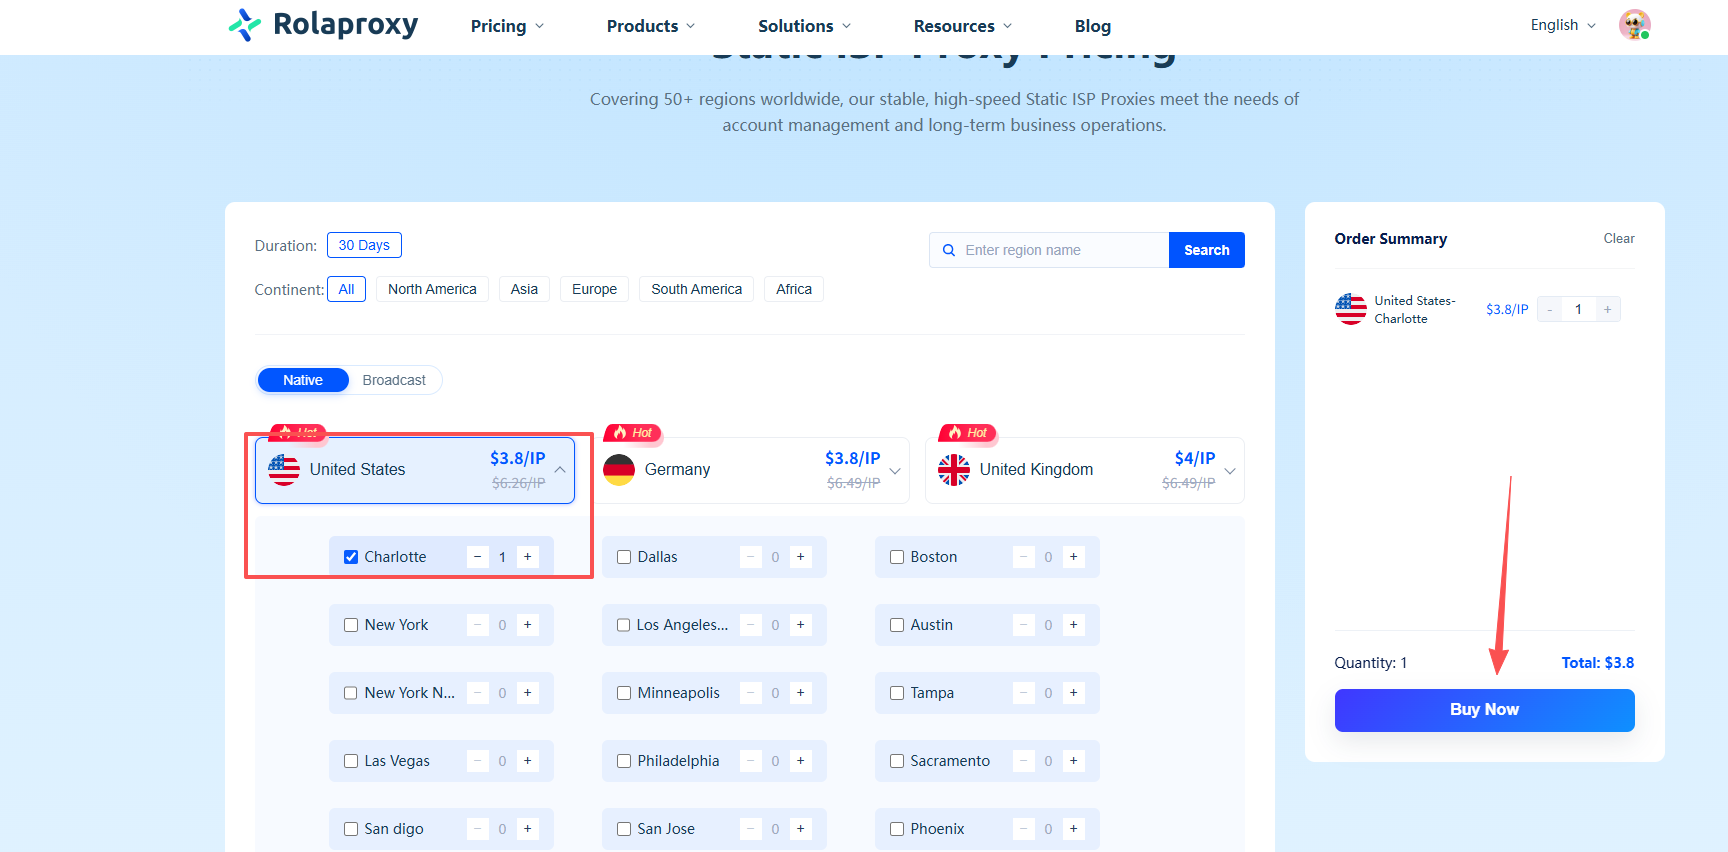Filter continents by All
Viewport: 1728px width, 852px height.
point(346,289)
